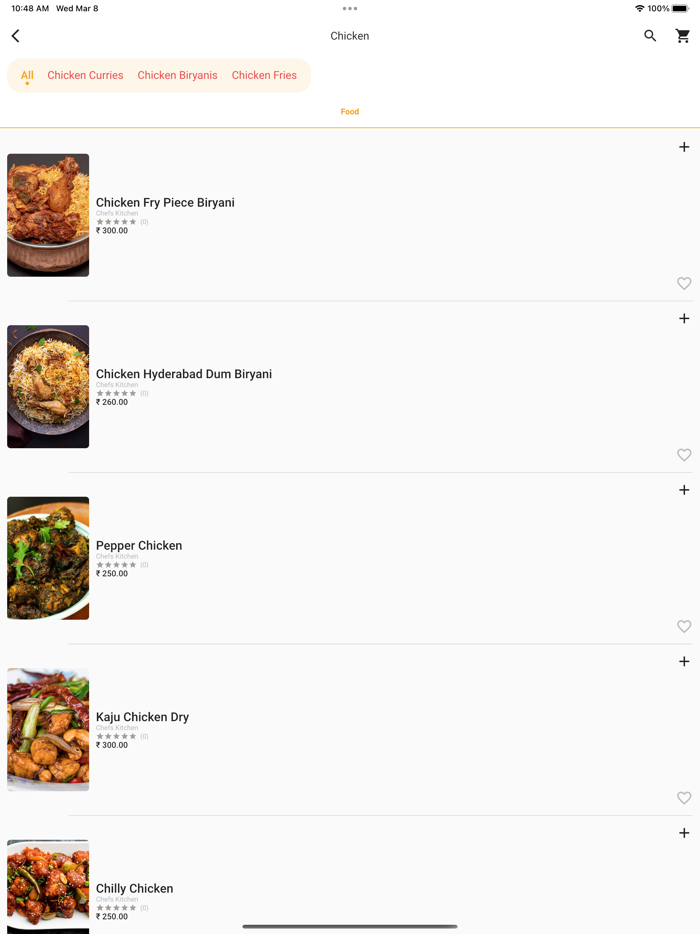
Task: View Kaju Chicken Dry photo
Action: (x=48, y=730)
